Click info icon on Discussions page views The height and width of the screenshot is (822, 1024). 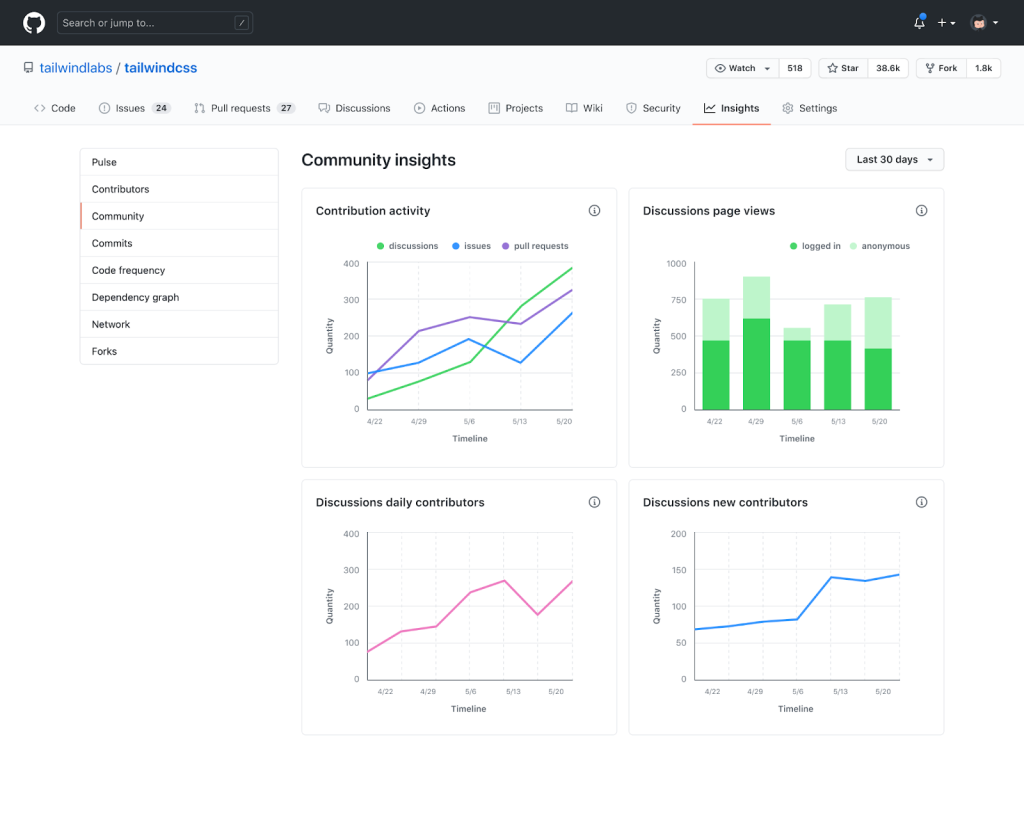921,211
